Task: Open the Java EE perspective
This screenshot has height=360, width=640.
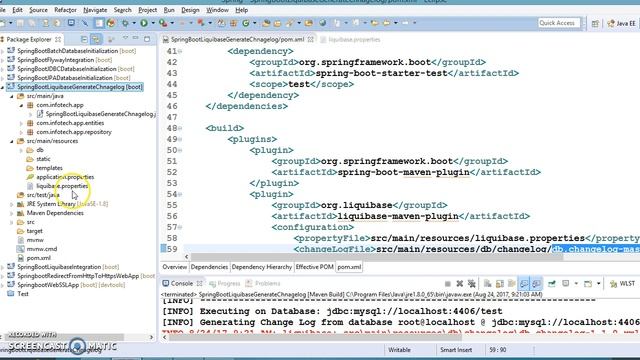Action: 622,24
